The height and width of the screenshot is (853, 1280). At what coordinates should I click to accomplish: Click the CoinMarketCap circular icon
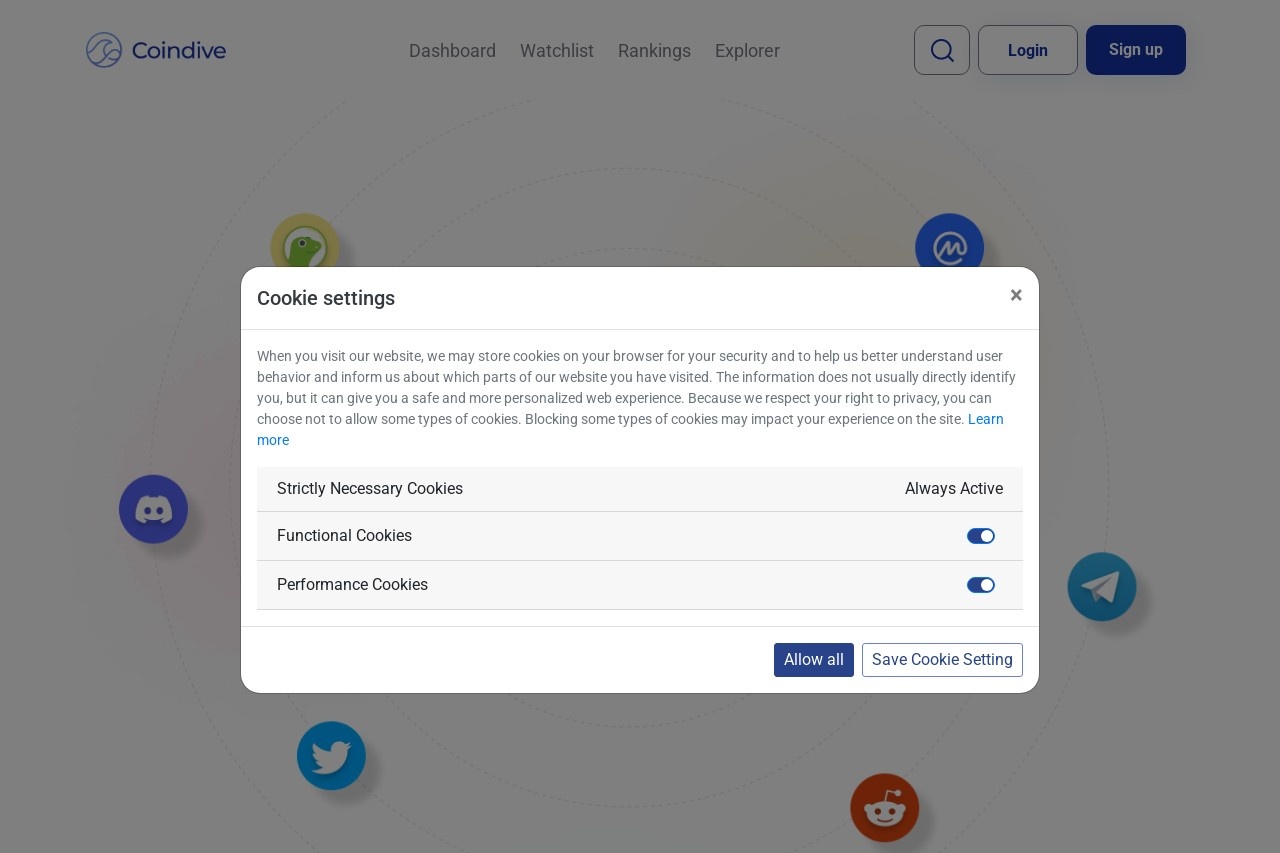click(x=949, y=247)
